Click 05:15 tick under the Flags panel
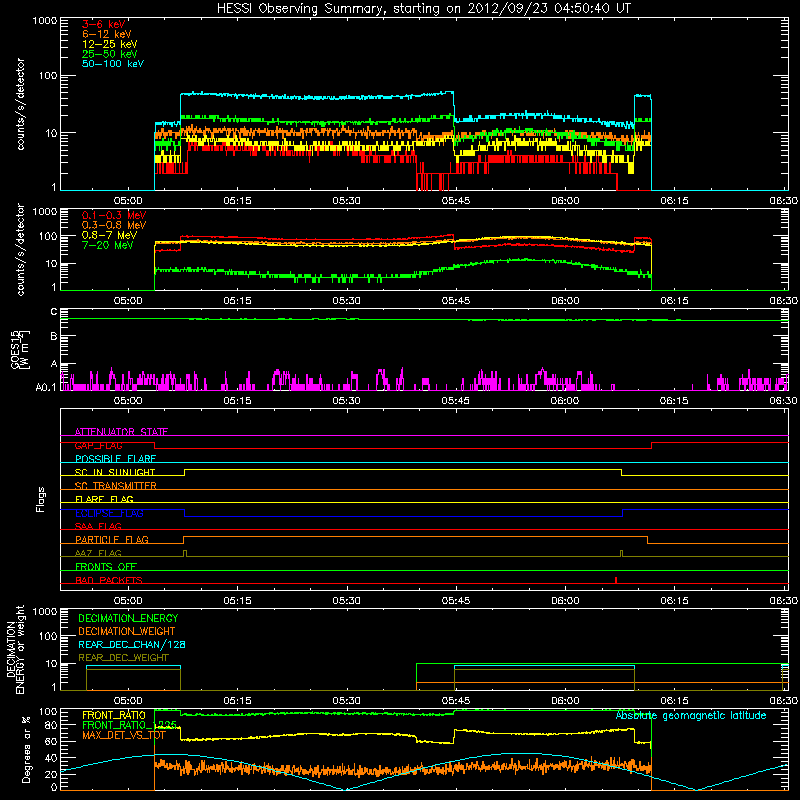 click(x=237, y=601)
